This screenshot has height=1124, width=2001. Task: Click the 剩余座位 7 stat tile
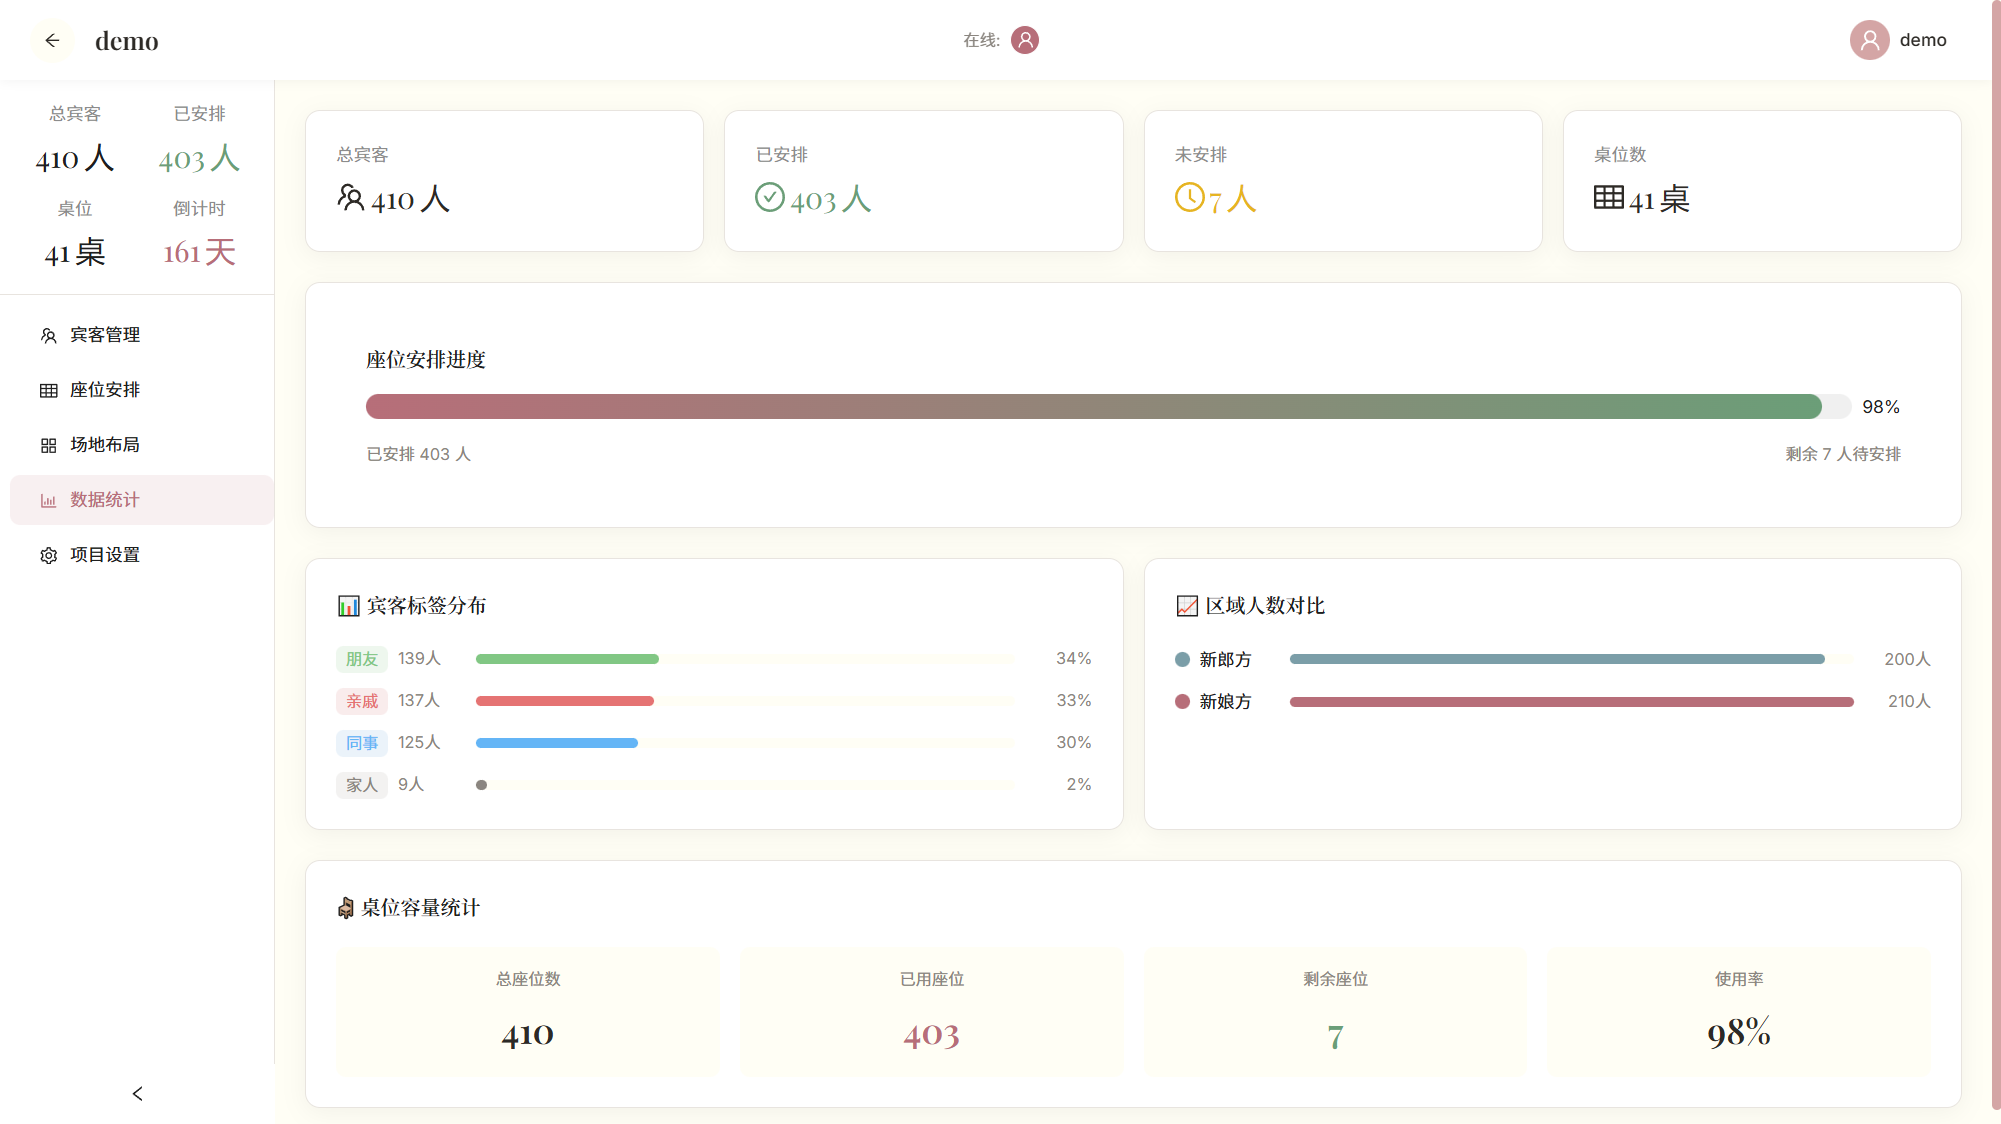(x=1335, y=1012)
